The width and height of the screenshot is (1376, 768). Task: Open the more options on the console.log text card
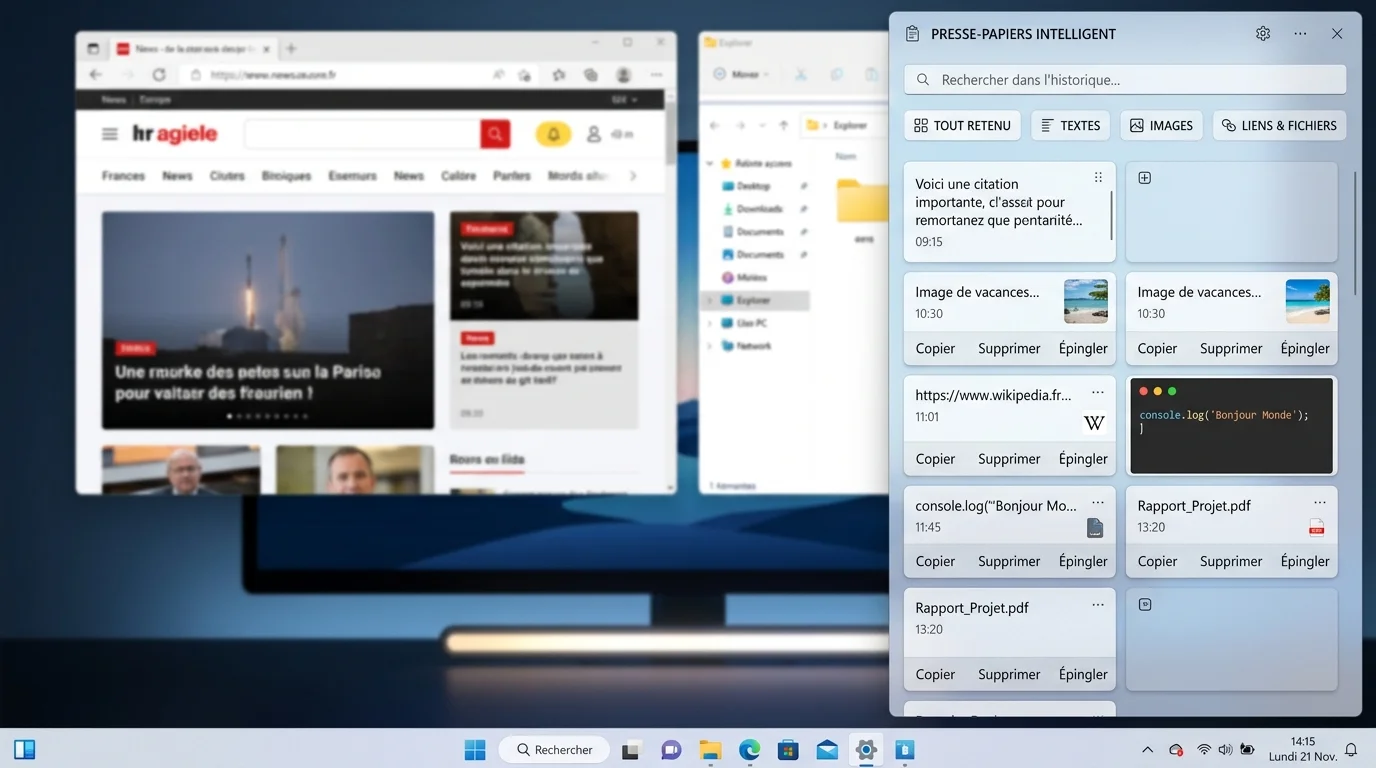coord(1098,502)
